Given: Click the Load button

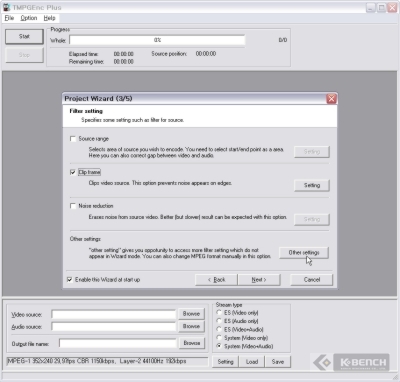Looking at the screenshot, I should [x=252, y=362].
